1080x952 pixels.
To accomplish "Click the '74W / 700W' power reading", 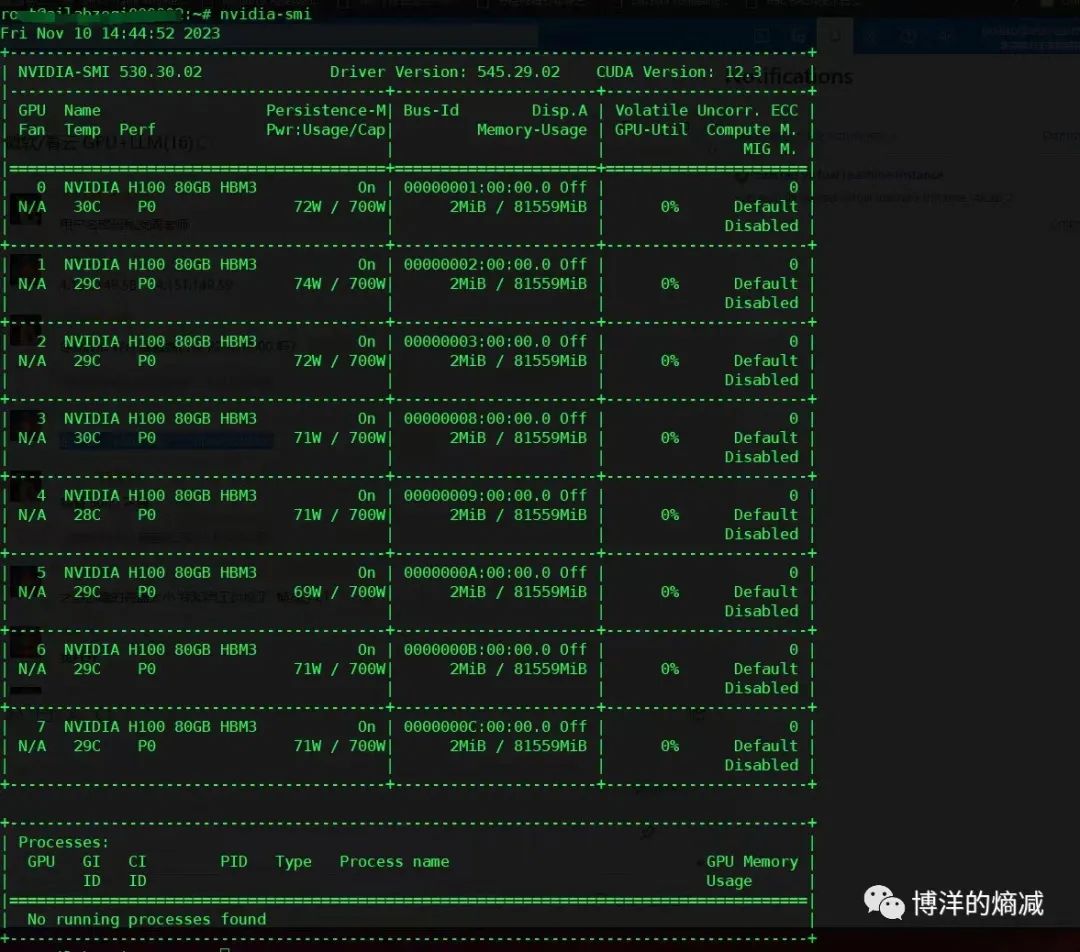I will pos(340,284).
